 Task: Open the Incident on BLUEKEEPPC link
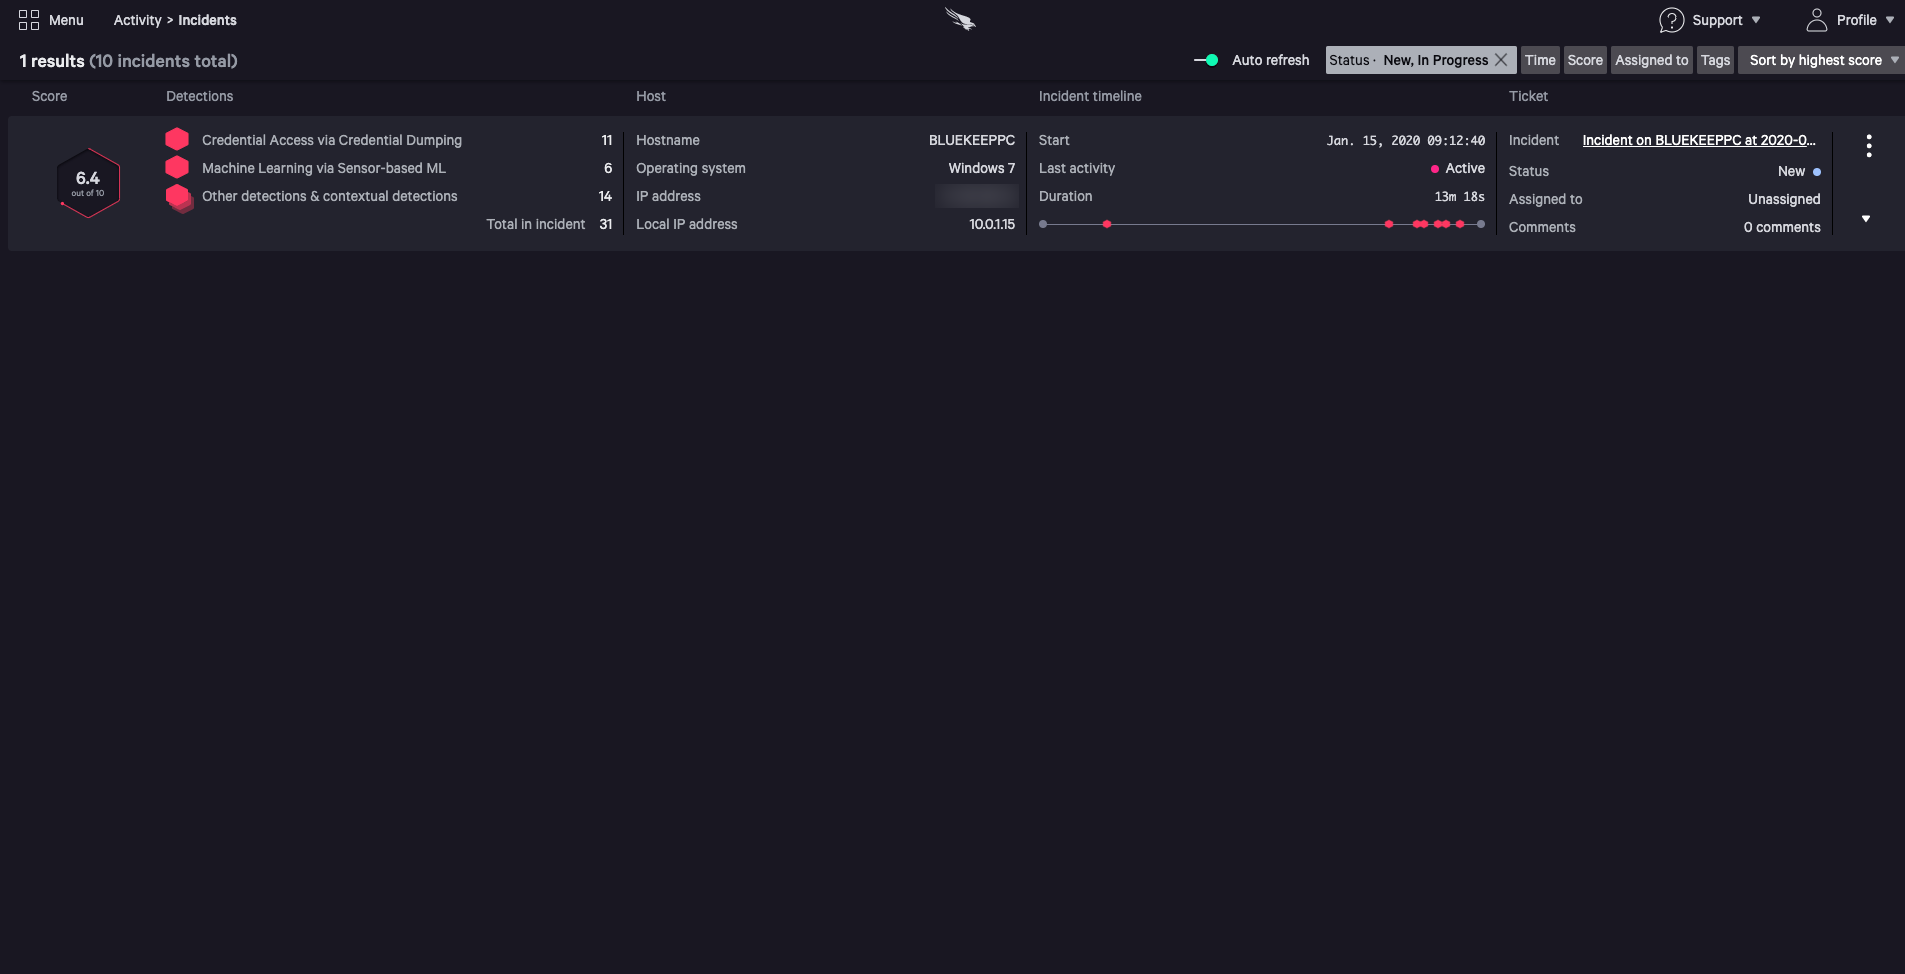(x=1698, y=140)
